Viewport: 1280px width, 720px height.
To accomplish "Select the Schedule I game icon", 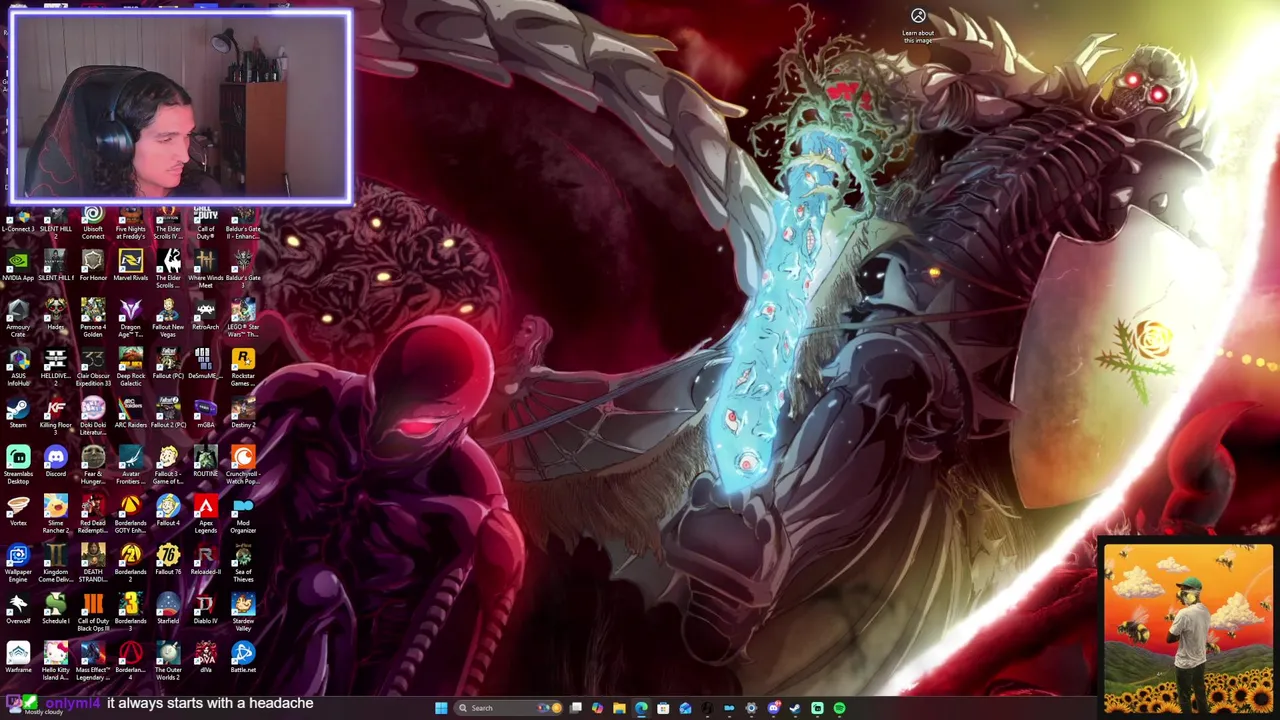I will click(x=55, y=610).
